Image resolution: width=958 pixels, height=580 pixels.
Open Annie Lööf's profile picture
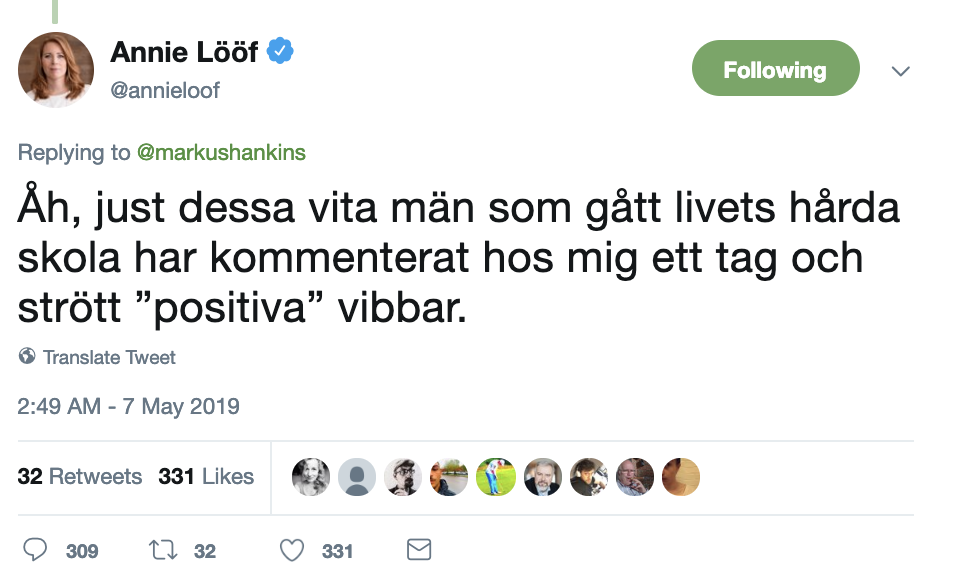pos(56,70)
